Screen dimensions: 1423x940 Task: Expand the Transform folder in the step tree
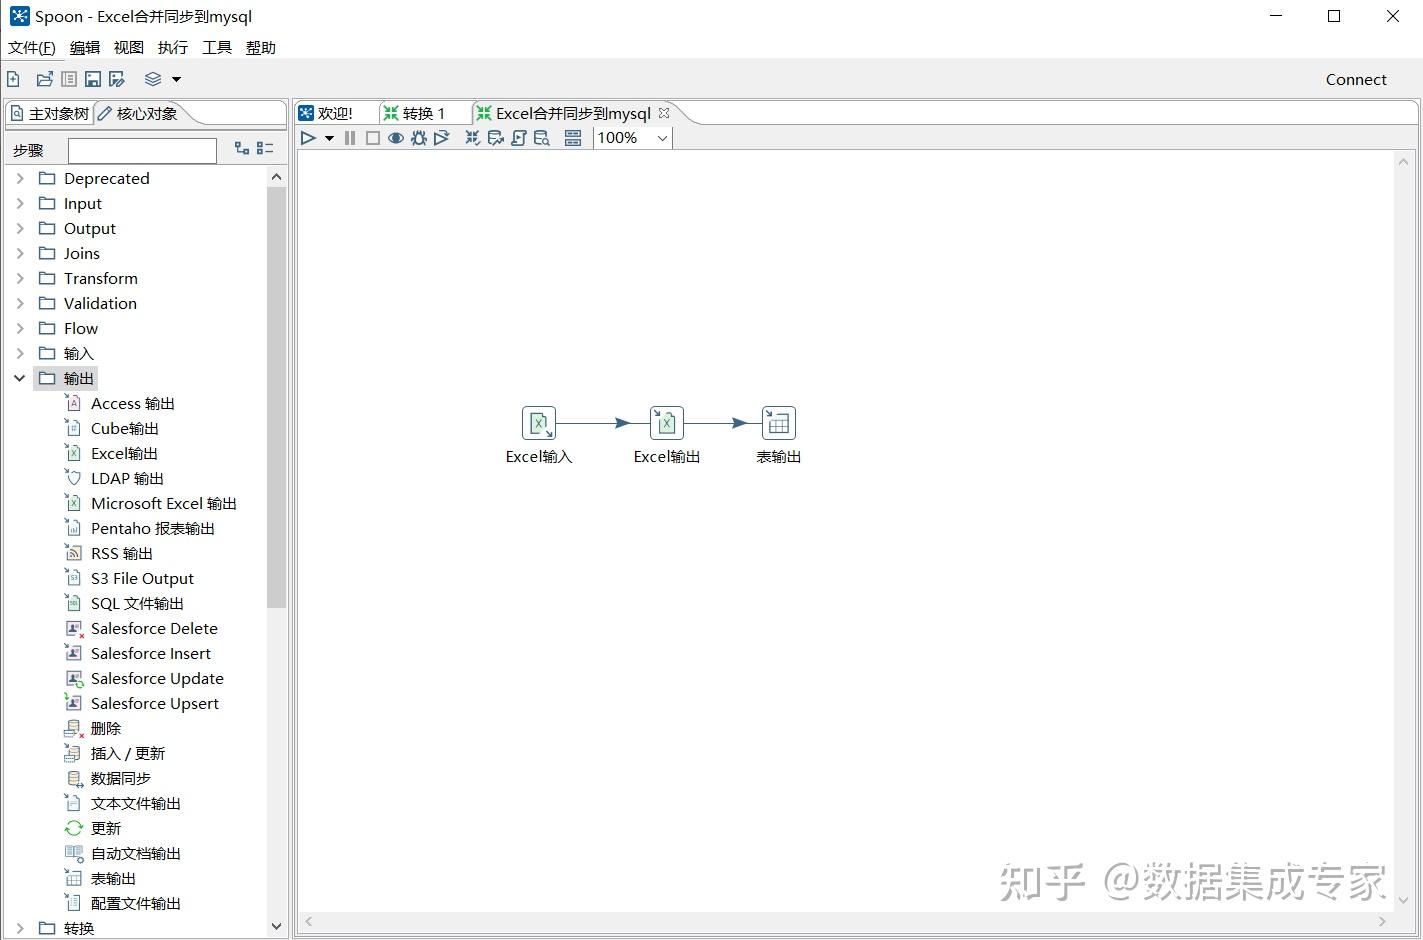pyautogui.click(x=20, y=278)
